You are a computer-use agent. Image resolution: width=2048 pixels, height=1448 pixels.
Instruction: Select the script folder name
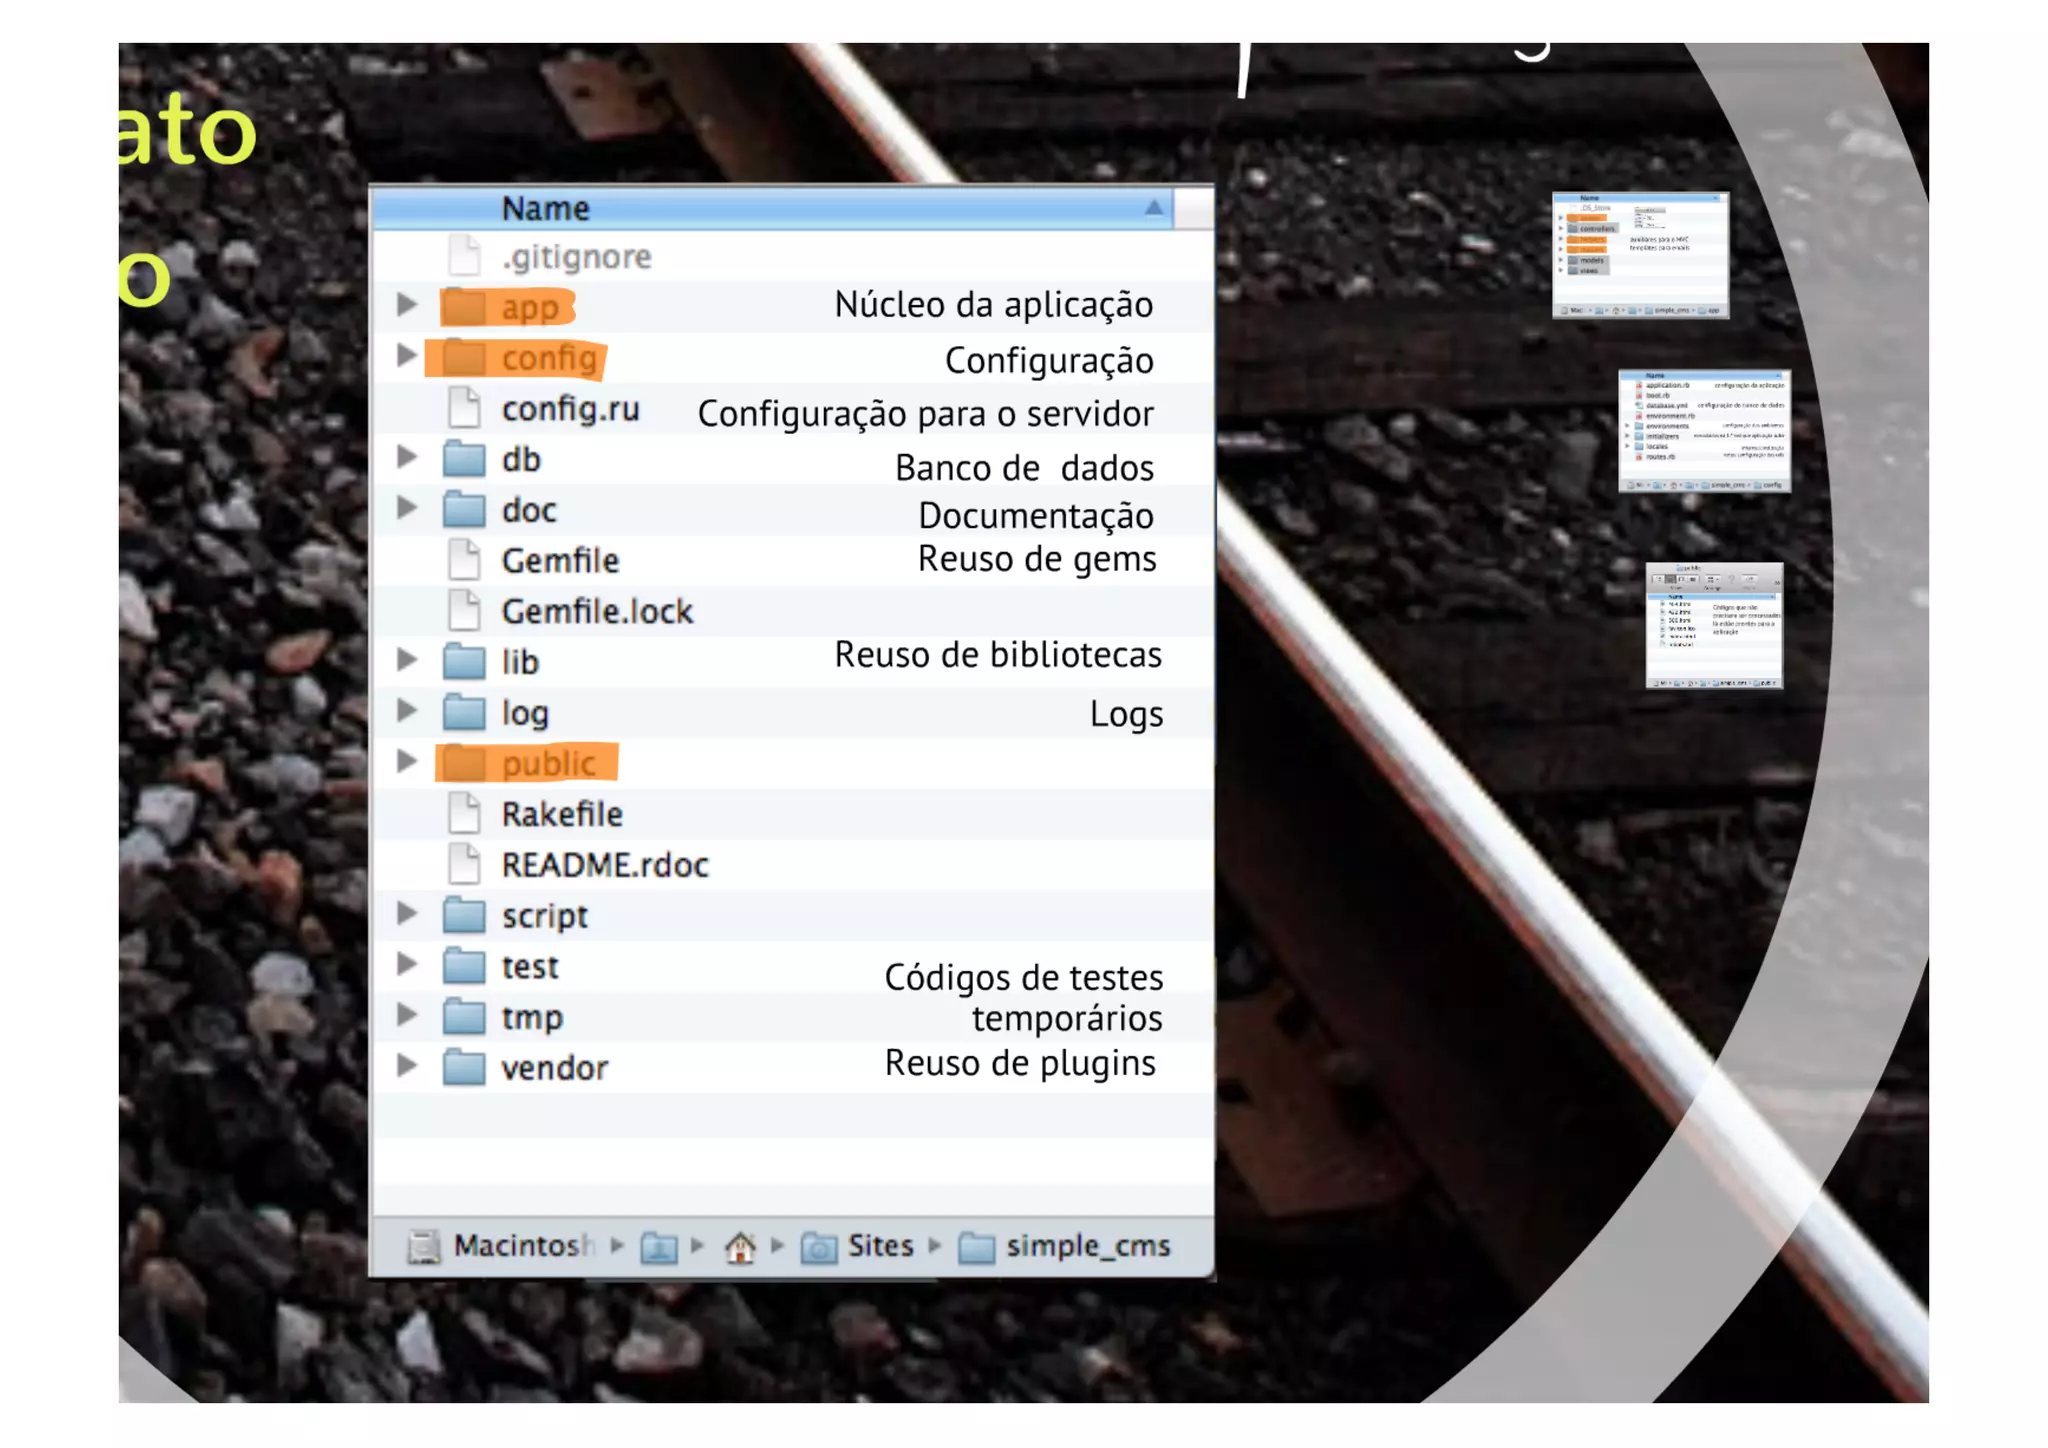545,917
